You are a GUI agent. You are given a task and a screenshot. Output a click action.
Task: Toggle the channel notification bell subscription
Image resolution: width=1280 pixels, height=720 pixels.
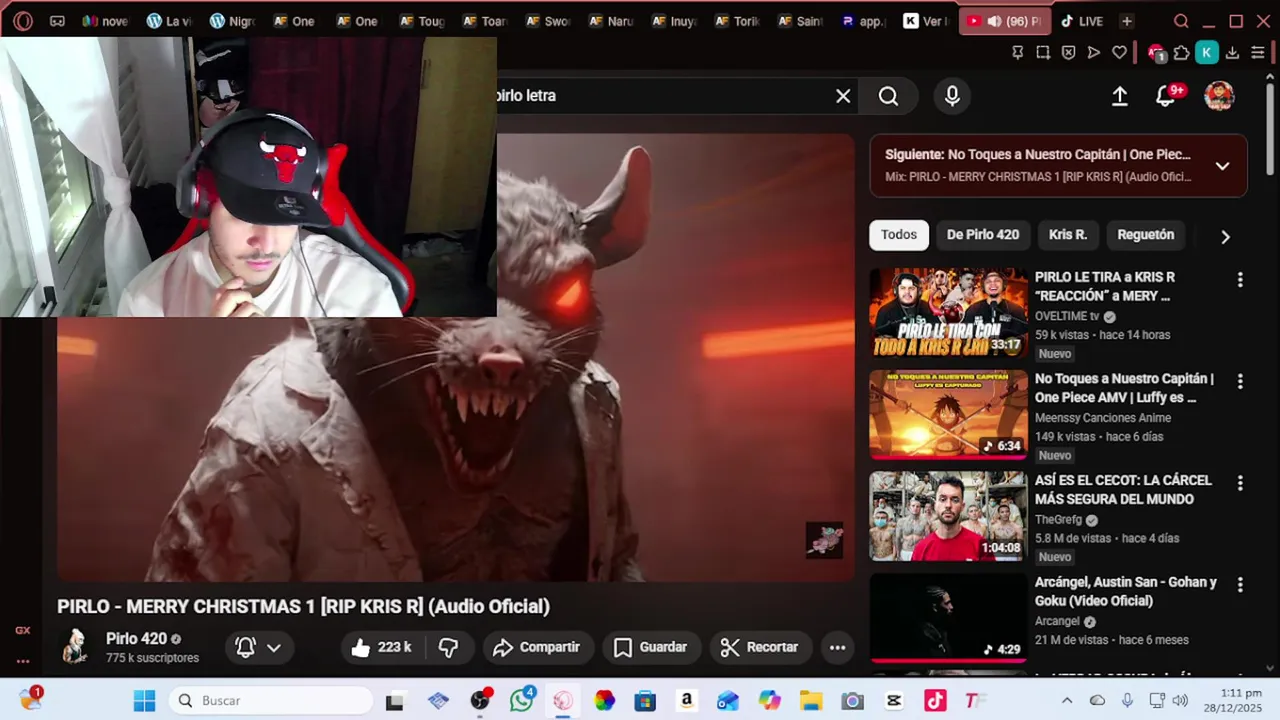[258, 647]
